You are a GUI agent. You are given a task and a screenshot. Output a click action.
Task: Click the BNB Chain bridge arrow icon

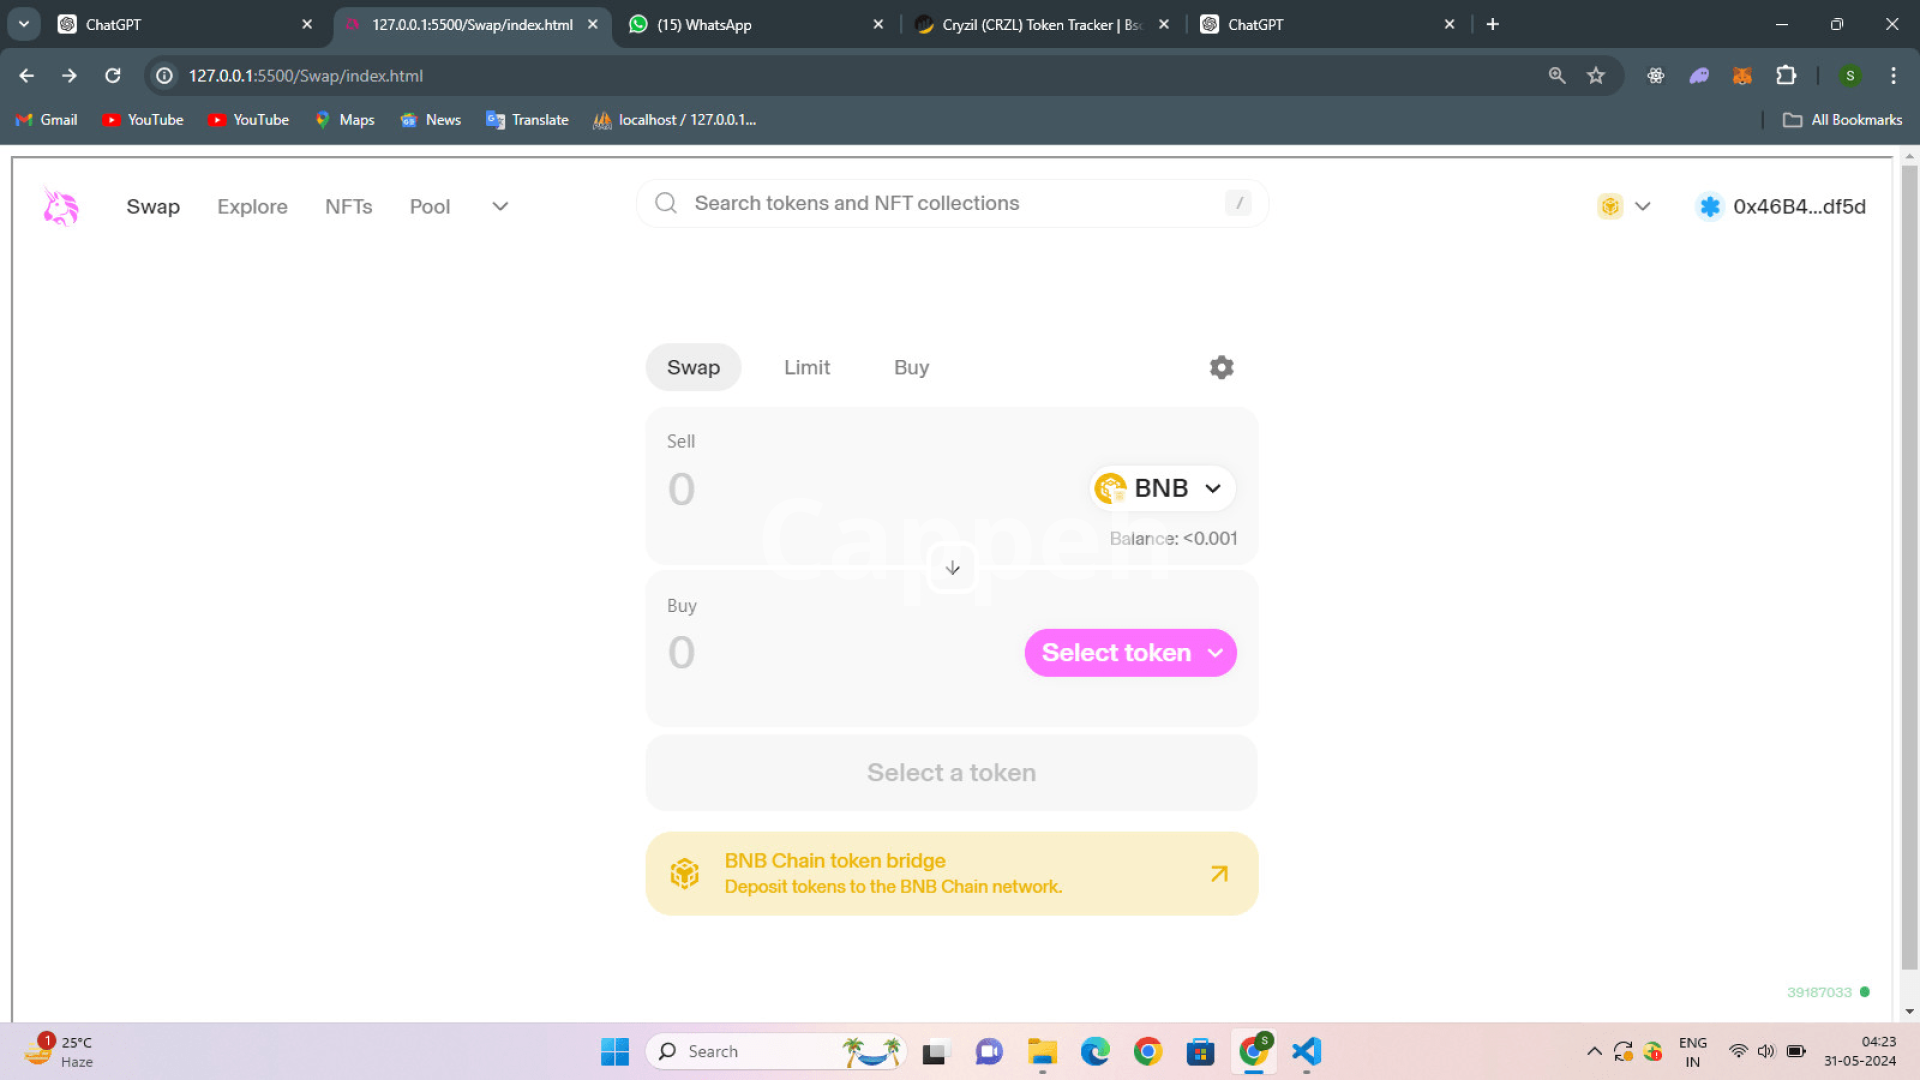pos(1219,874)
